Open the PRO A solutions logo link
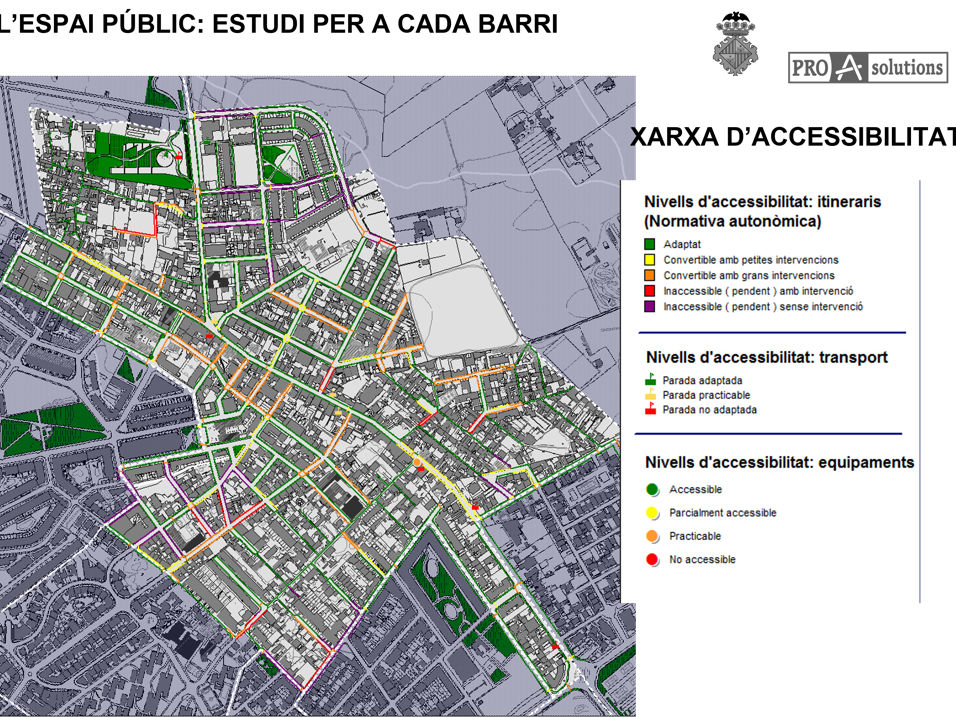Image resolution: width=956 pixels, height=717 pixels. [868, 68]
